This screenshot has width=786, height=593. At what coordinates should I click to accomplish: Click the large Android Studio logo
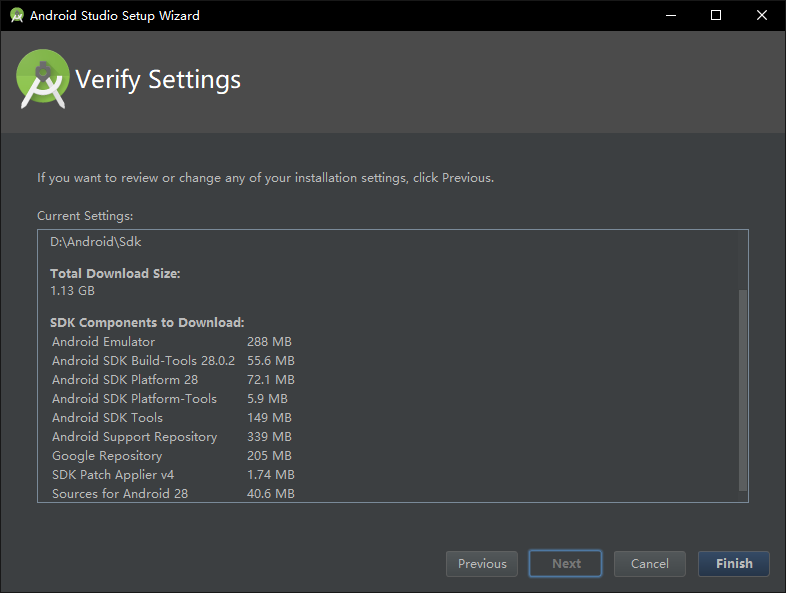tap(43, 79)
